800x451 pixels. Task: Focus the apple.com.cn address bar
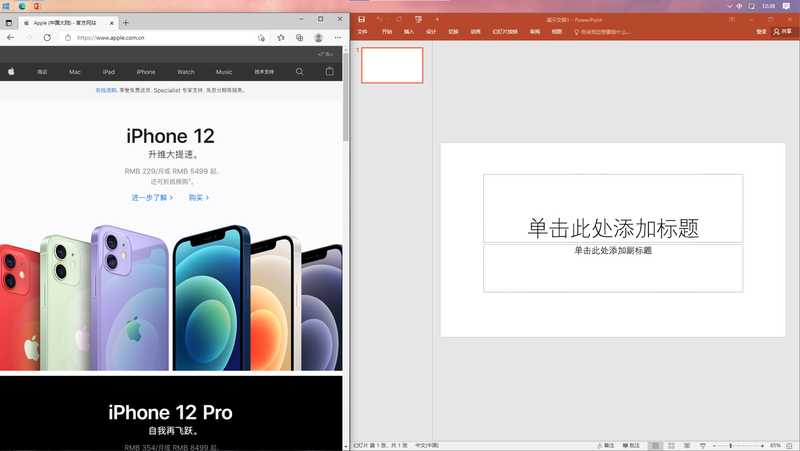[163, 38]
